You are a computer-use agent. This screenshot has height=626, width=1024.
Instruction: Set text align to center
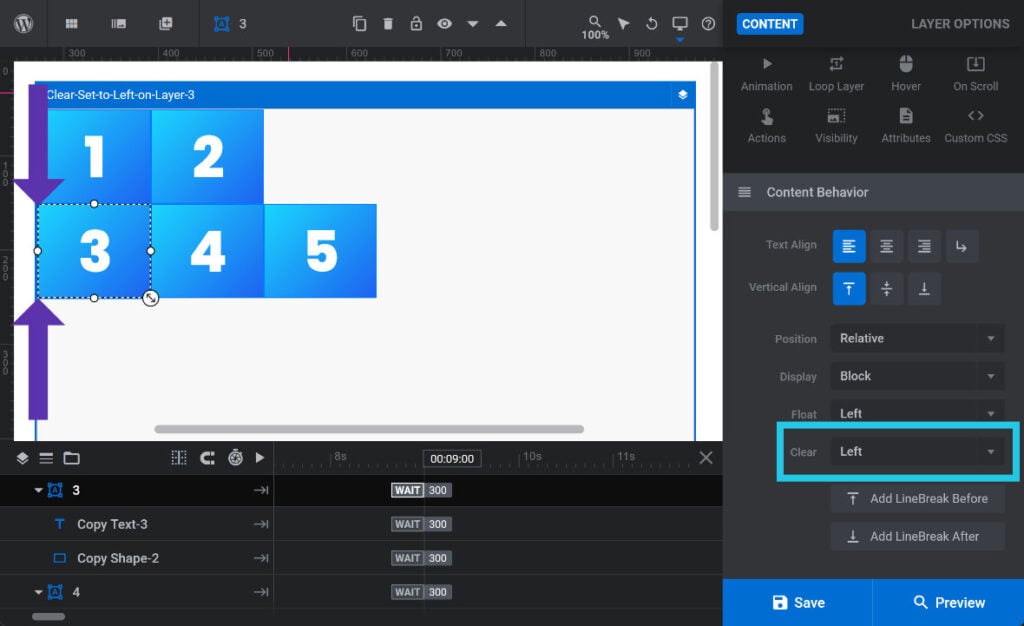[886, 246]
